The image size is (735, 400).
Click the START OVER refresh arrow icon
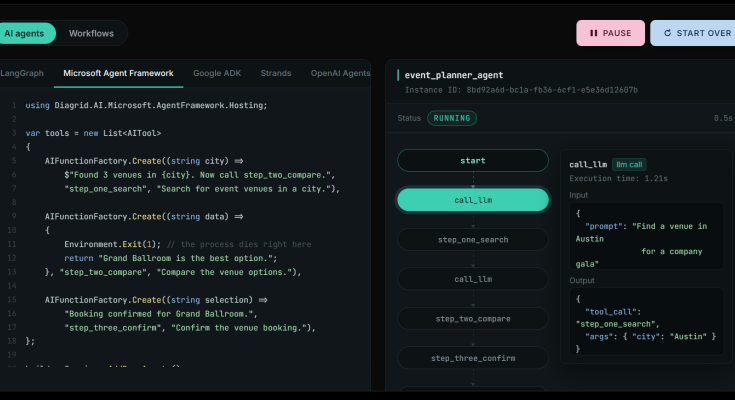coord(668,33)
